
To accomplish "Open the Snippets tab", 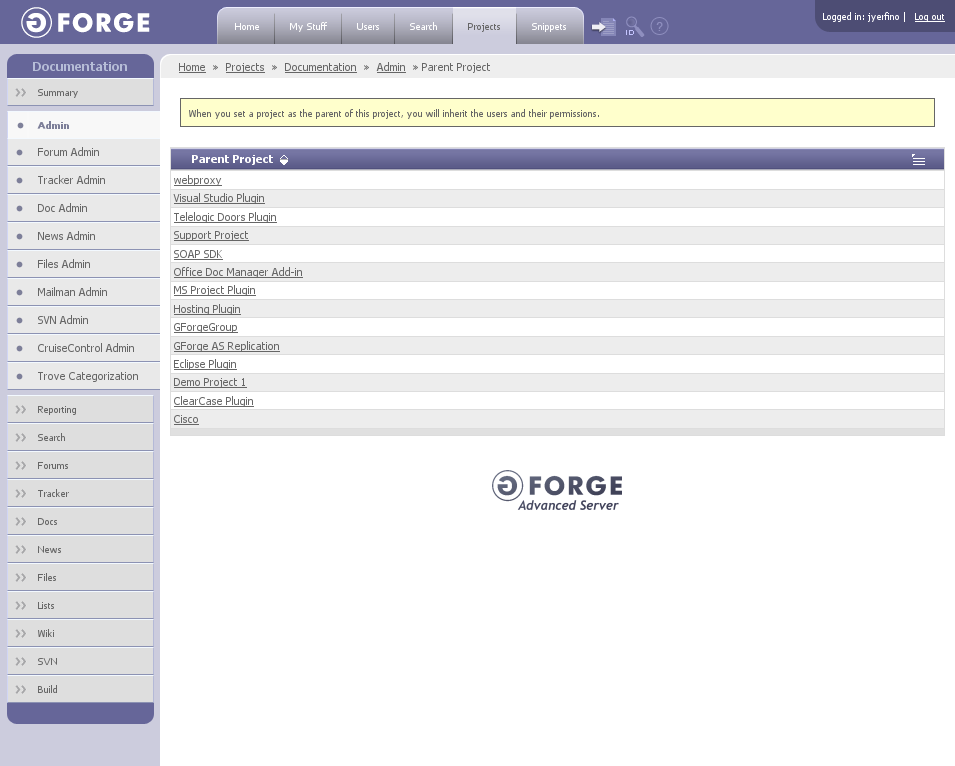I will coord(549,27).
